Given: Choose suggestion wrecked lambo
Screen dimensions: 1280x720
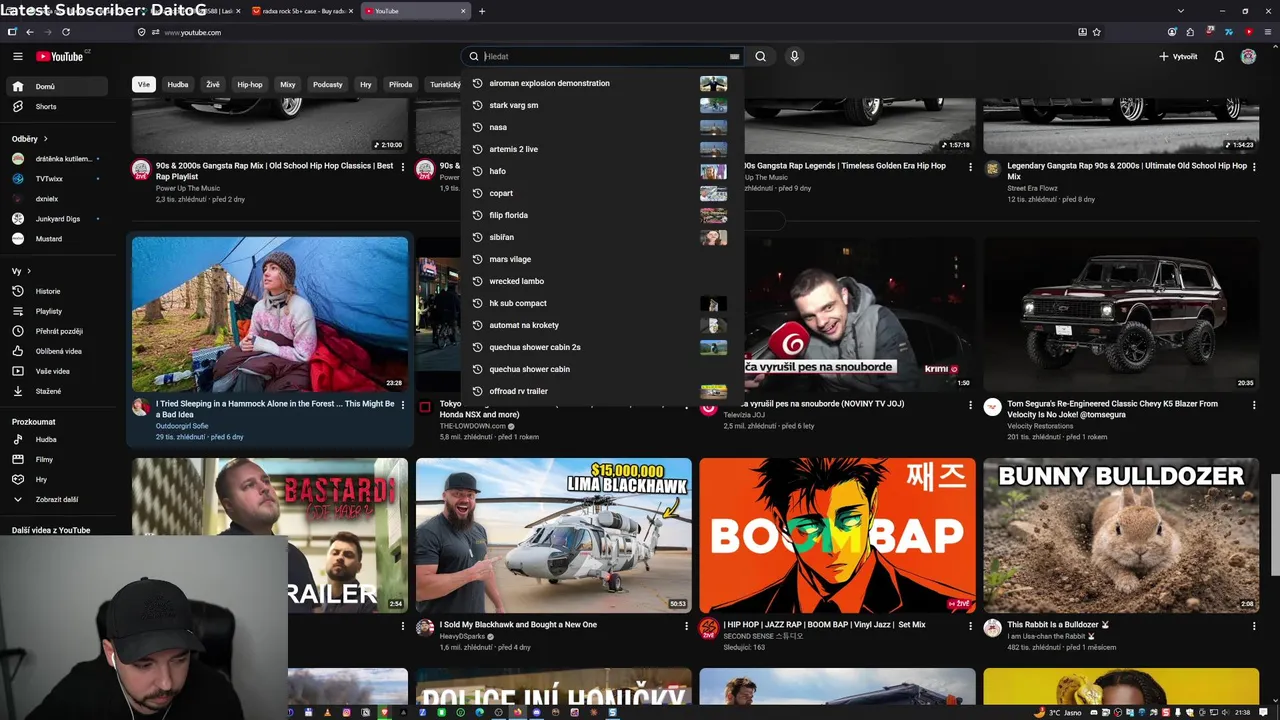Looking at the screenshot, I should coord(601,281).
